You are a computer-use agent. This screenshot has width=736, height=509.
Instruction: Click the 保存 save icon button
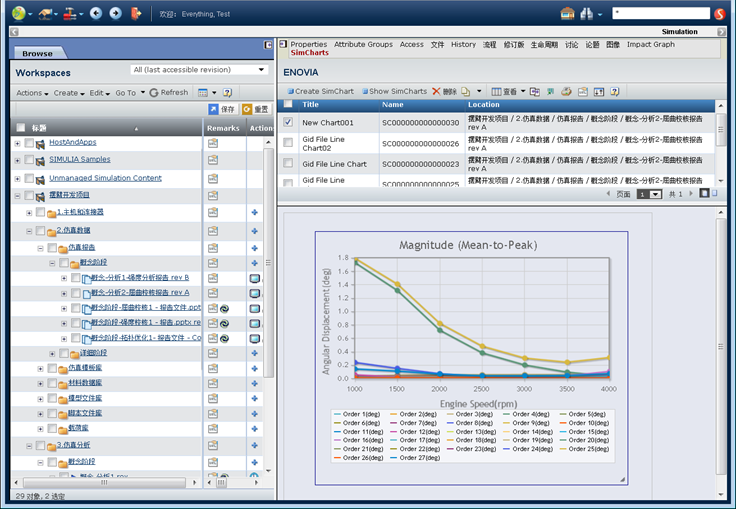pos(222,109)
